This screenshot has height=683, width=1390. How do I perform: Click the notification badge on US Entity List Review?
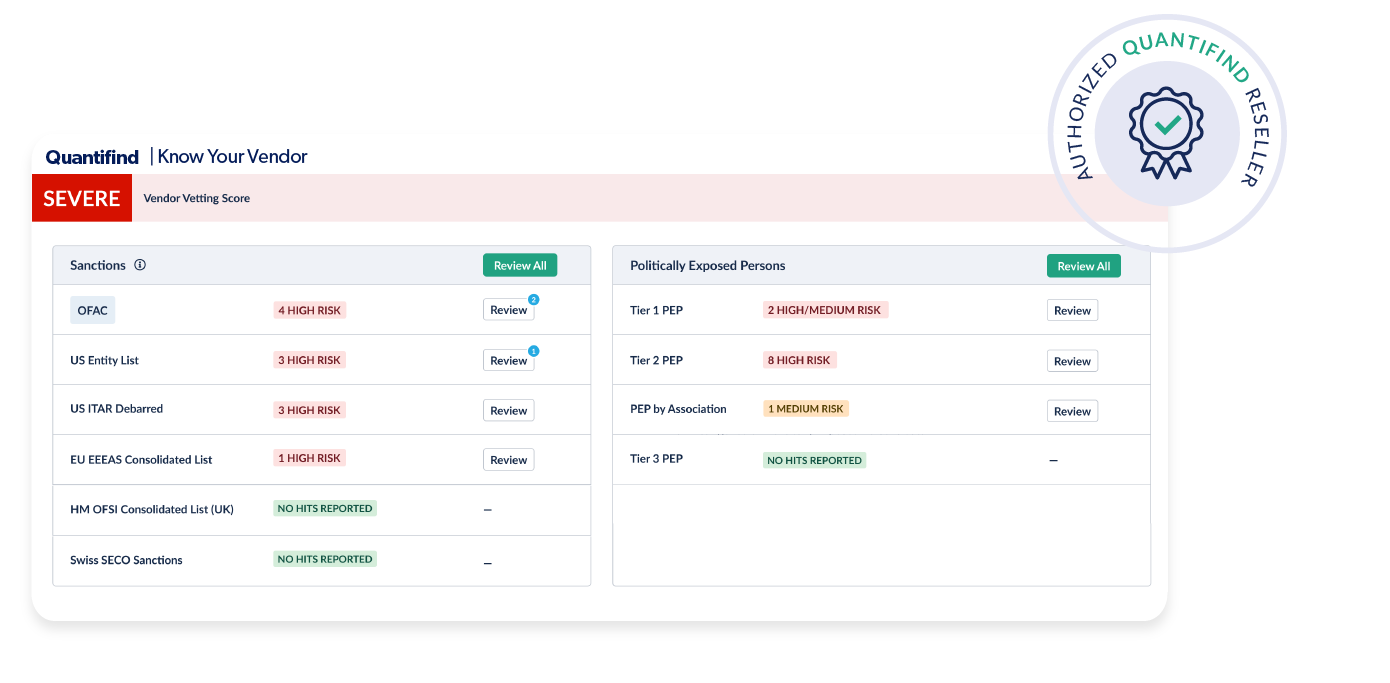[x=533, y=351]
